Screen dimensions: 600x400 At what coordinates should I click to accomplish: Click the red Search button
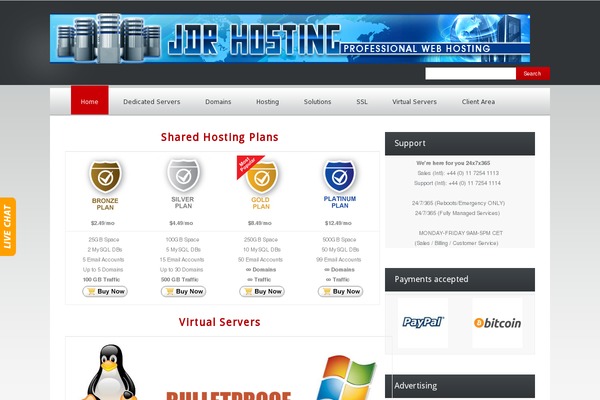[x=533, y=73]
